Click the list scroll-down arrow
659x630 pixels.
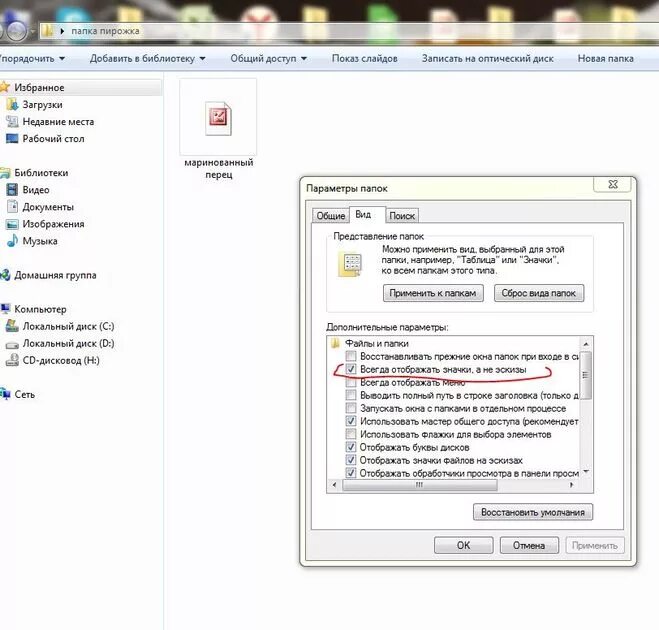coord(586,472)
